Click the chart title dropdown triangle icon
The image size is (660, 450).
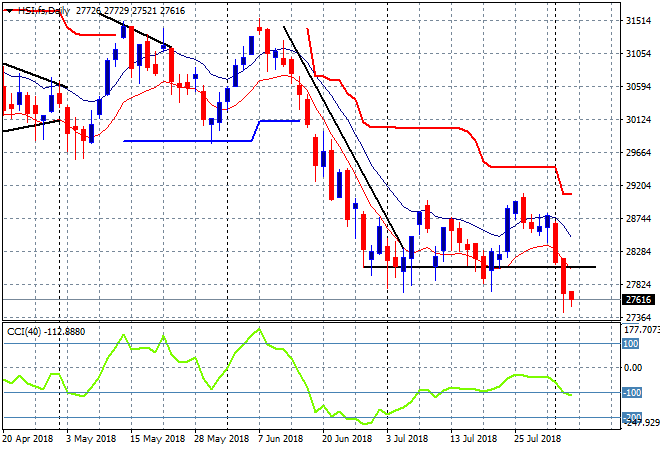[9, 11]
